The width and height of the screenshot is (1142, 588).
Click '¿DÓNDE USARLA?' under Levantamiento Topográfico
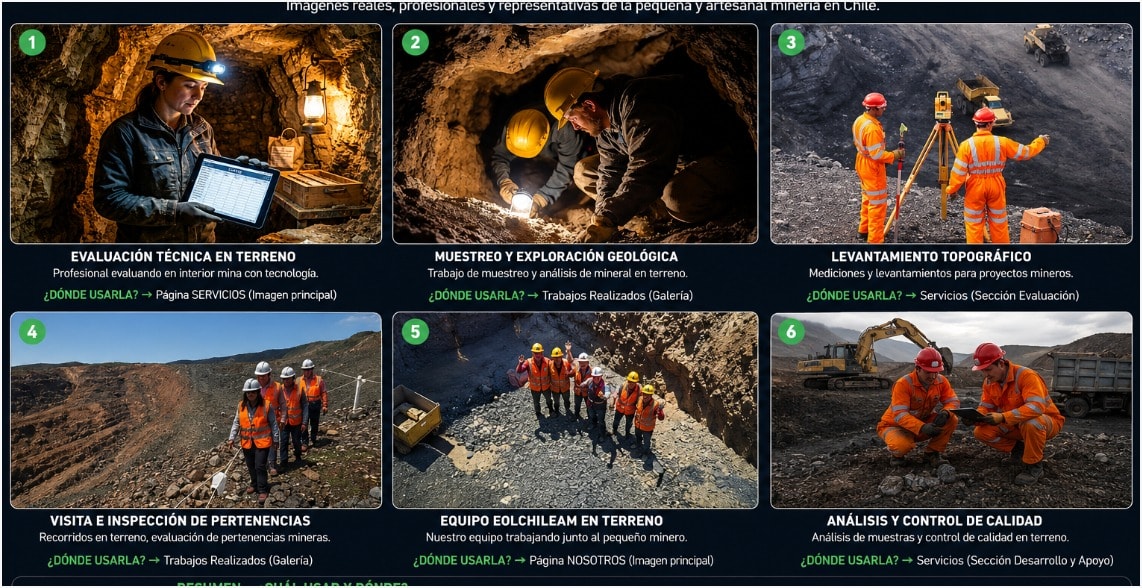tap(854, 295)
